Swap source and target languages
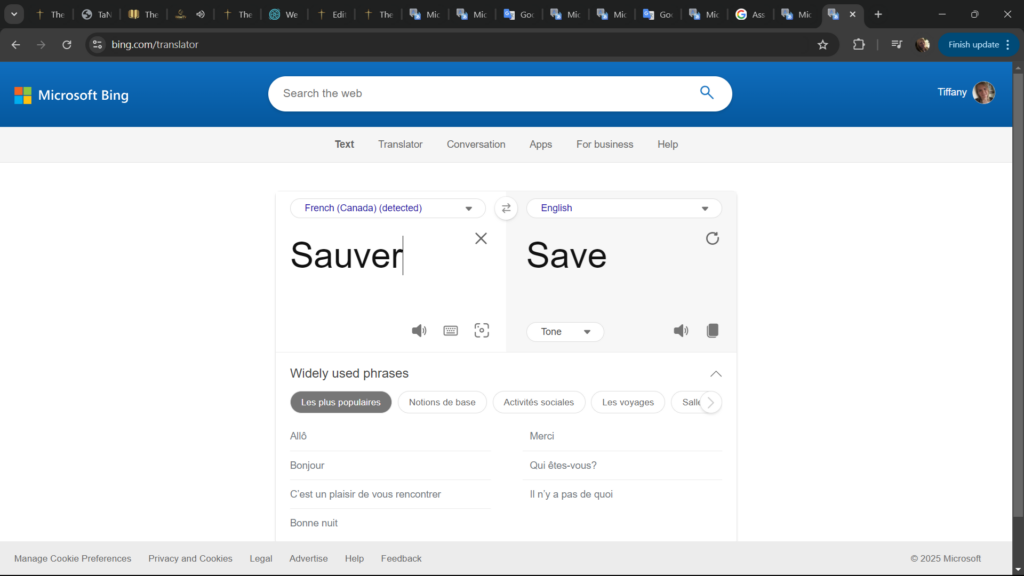Screen dimensions: 1024x576 click(x=506, y=208)
